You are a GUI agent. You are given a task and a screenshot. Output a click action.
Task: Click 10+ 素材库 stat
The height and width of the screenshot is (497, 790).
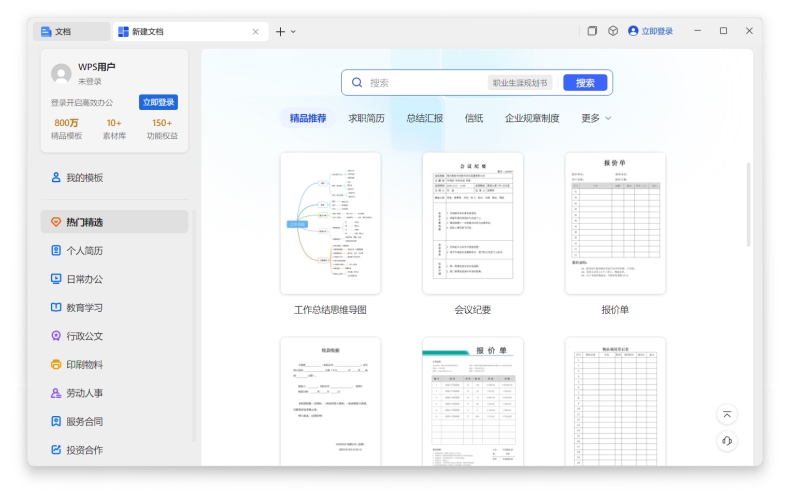114,129
